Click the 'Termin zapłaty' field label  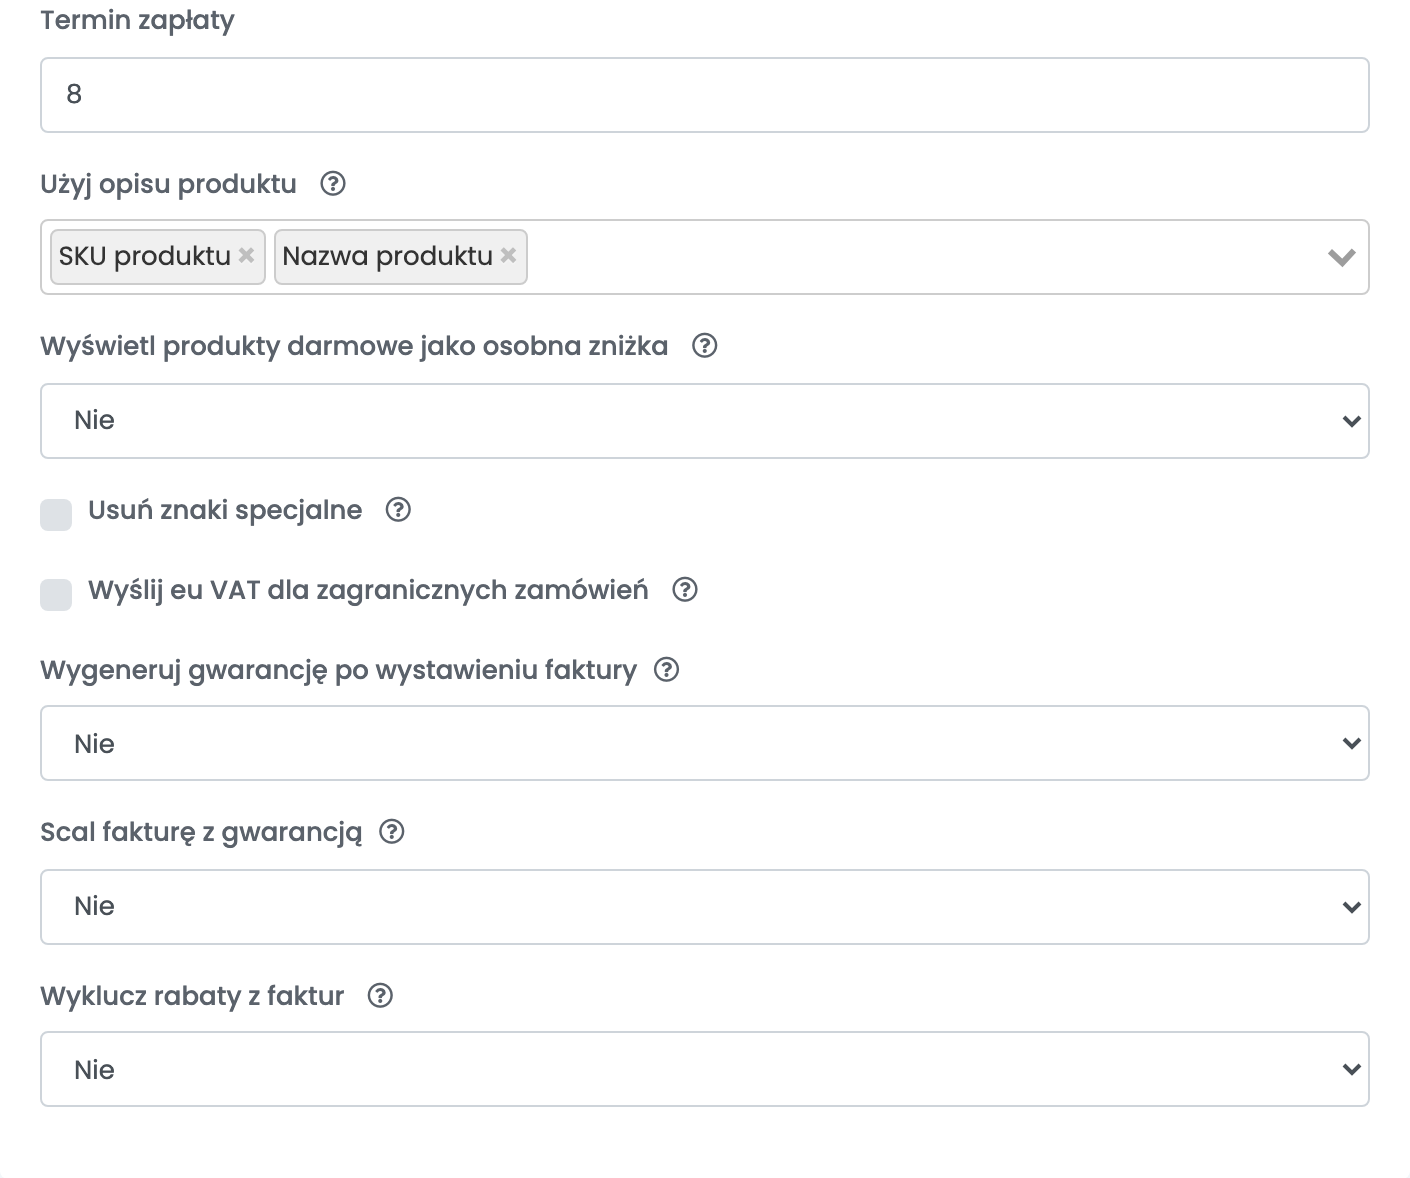(137, 21)
